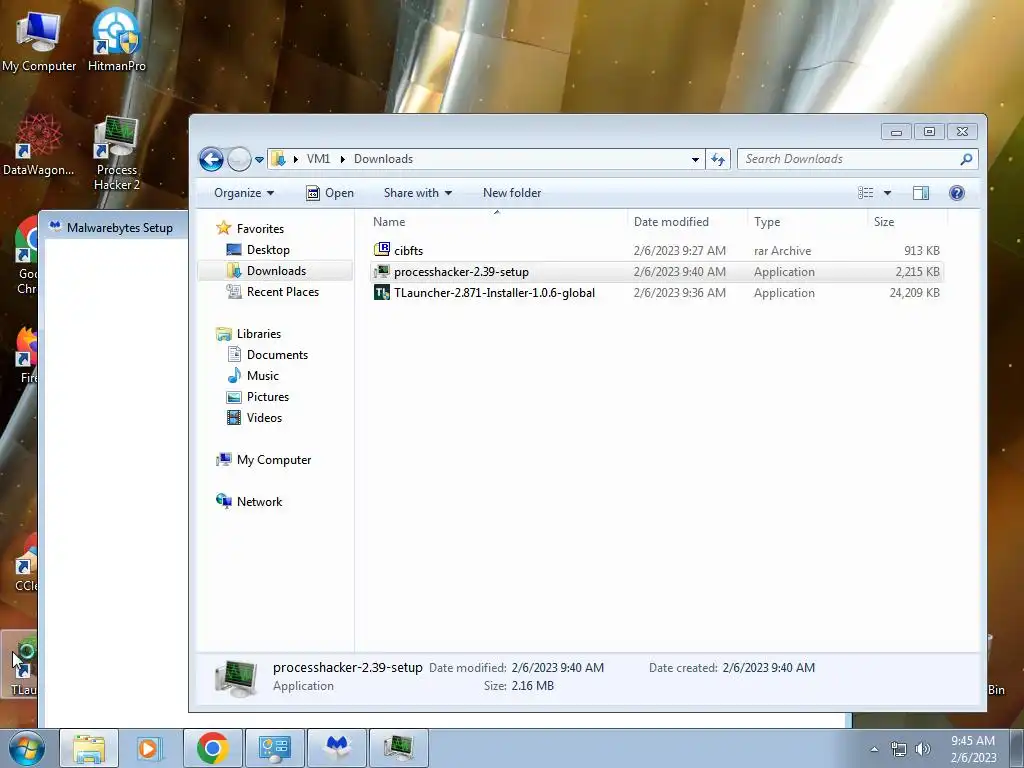Click the details pane Process Hacker file icon
This screenshot has width=1024, height=768.
(x=236, y=678)
